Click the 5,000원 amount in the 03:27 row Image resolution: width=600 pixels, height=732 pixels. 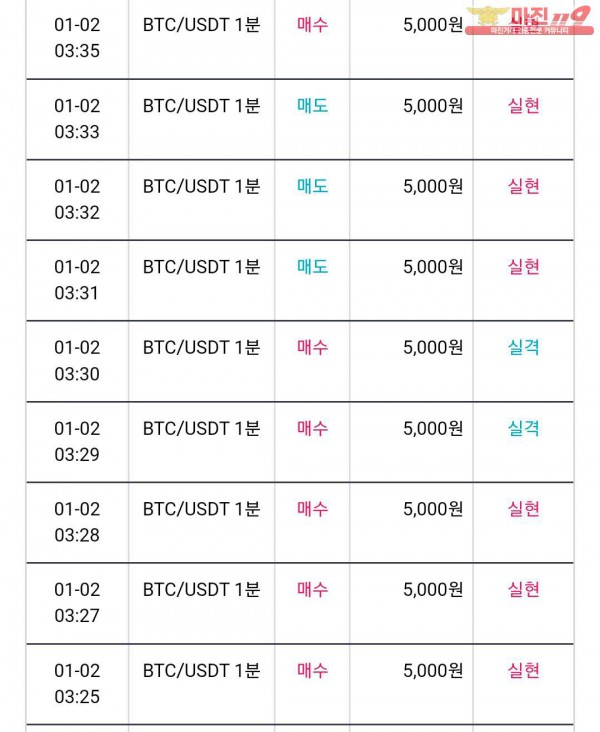pos(433,590)
